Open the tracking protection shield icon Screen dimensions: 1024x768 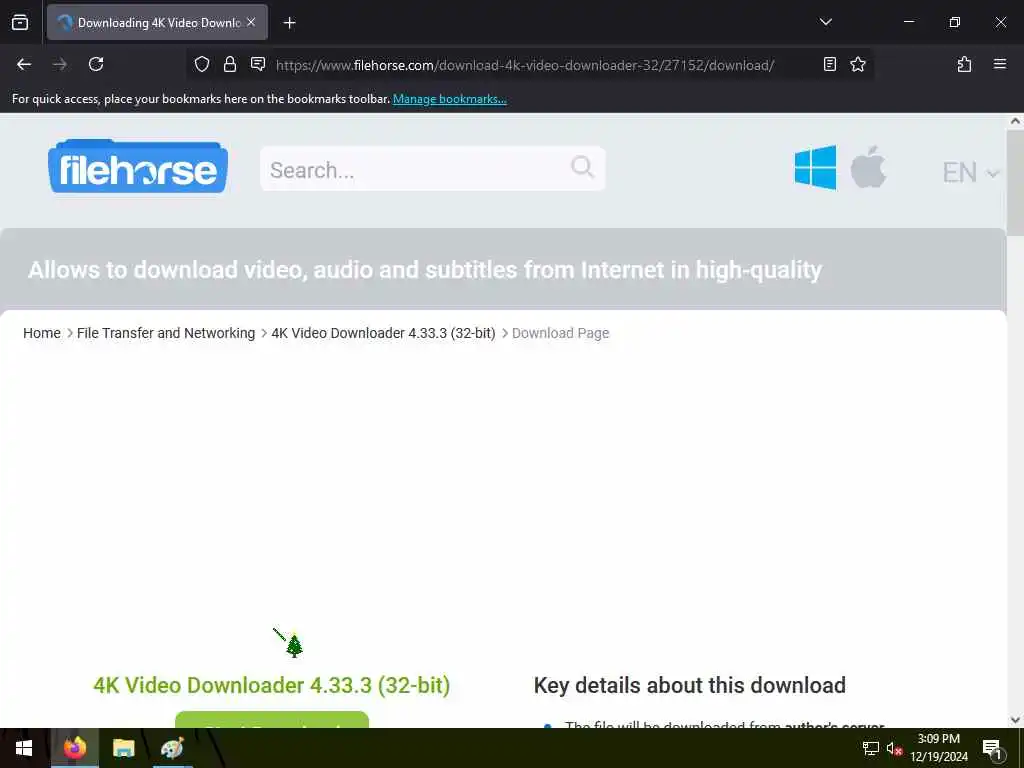point(202,64)
